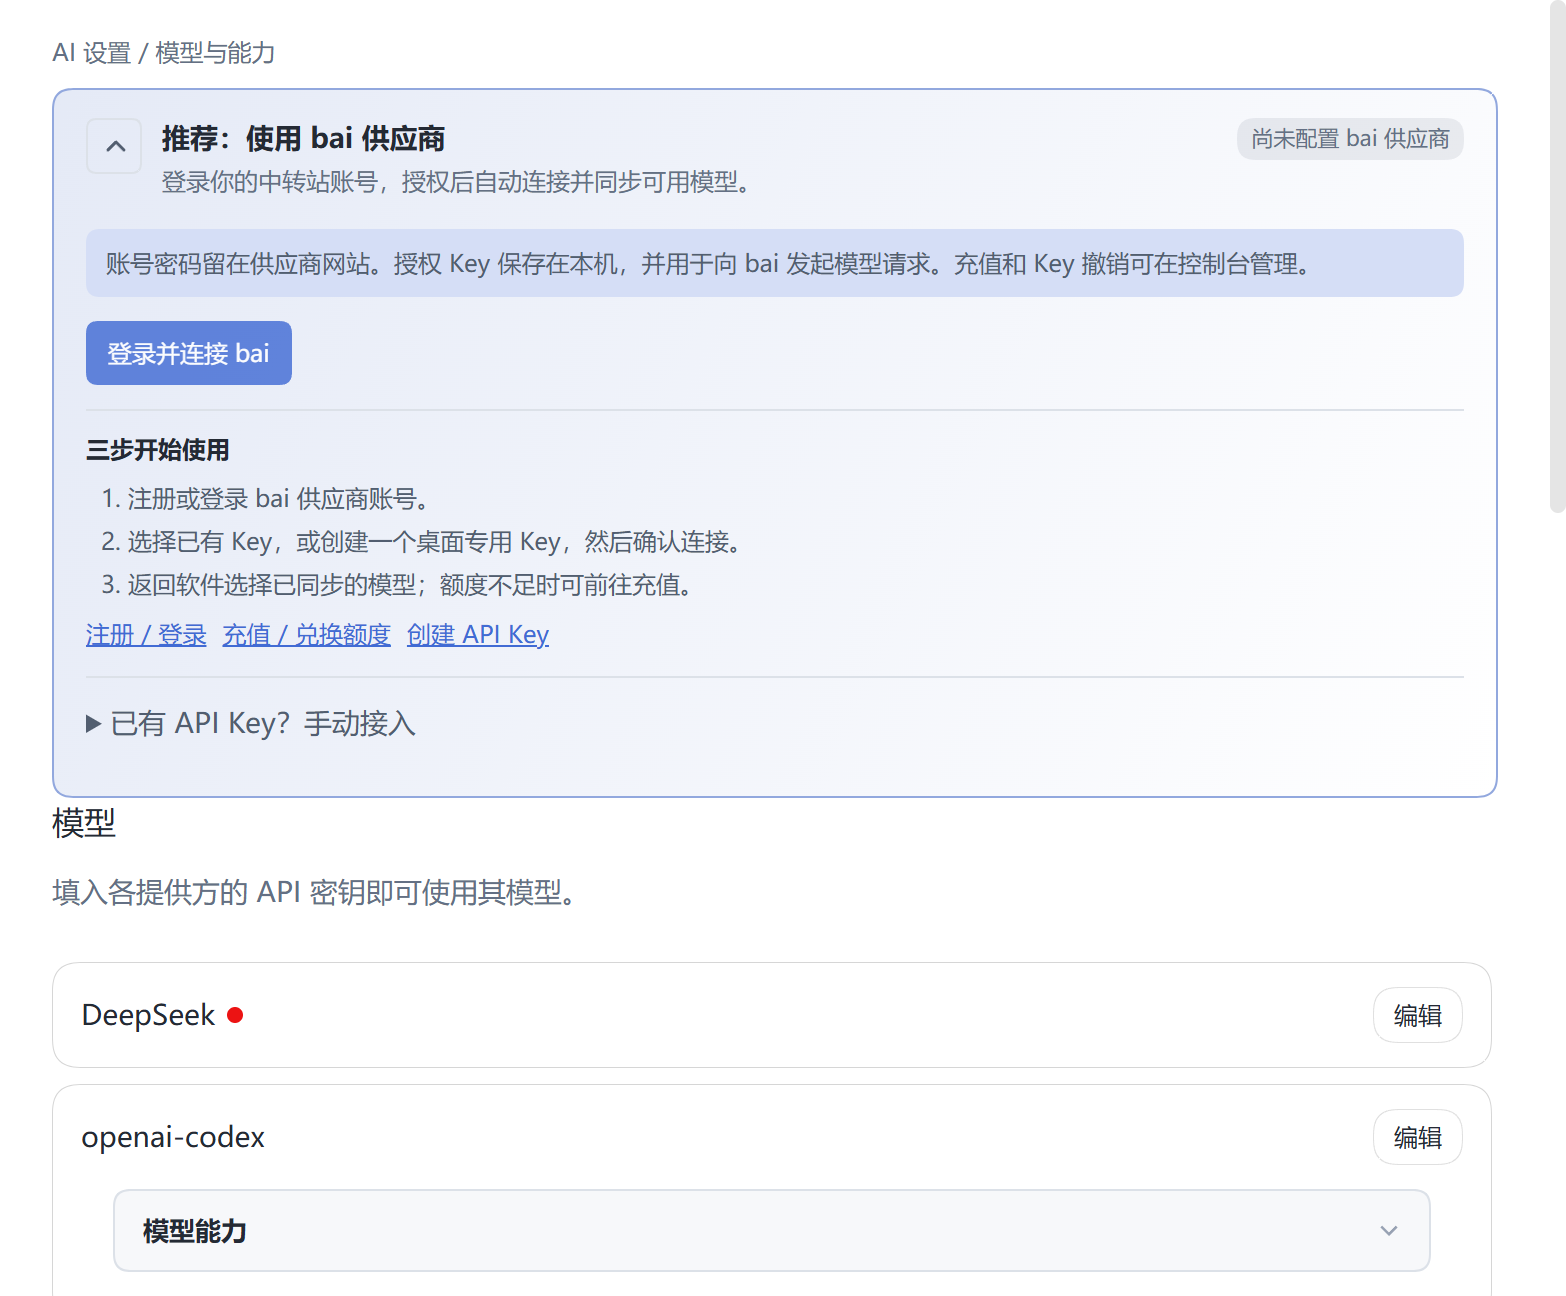
Task: Open the 充值 / 兑换额度 link
Action: click(x=306, y=635)
